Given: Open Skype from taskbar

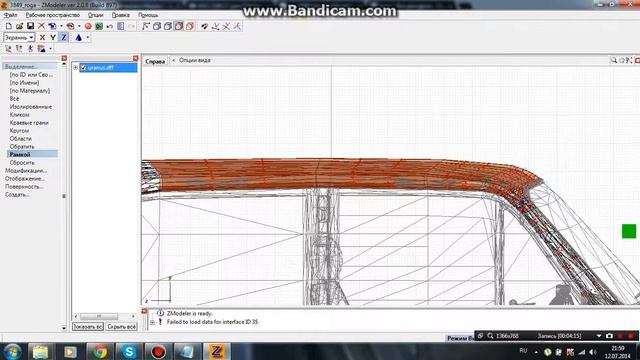Looking at the screenshot, I should click(x=129, y=352).
